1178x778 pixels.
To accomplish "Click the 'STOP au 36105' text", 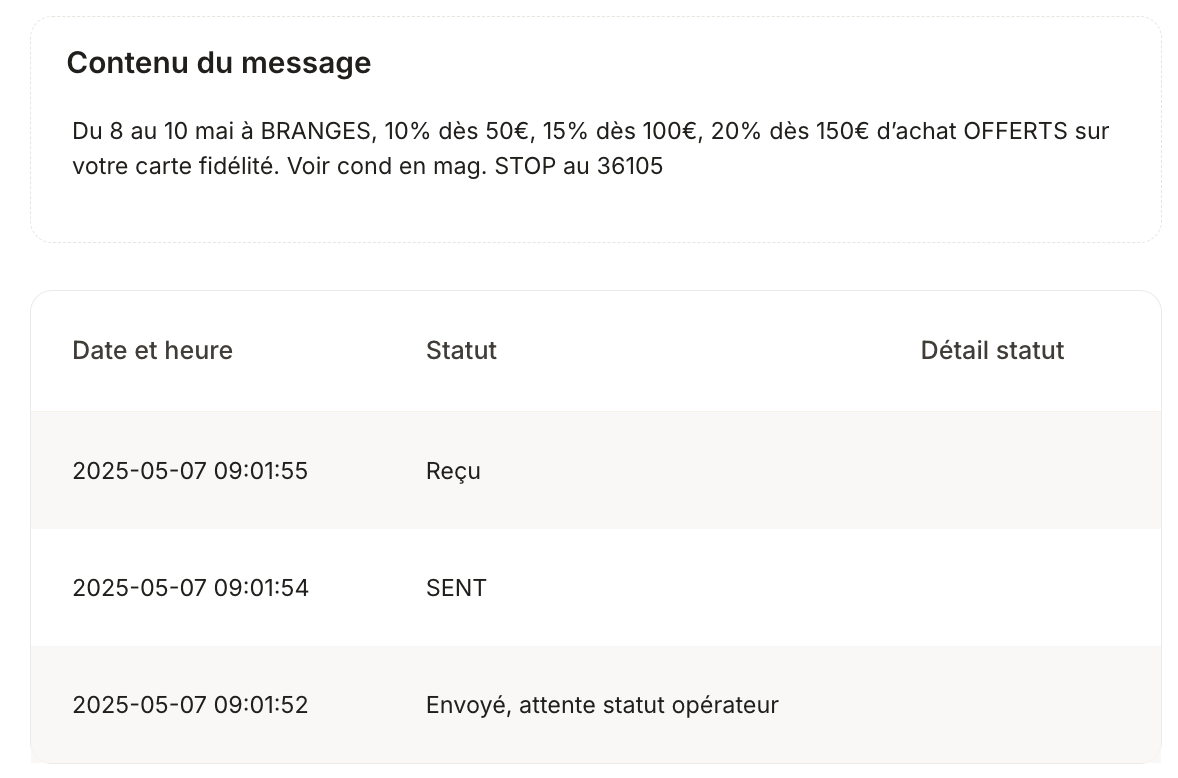I will 578,166.
